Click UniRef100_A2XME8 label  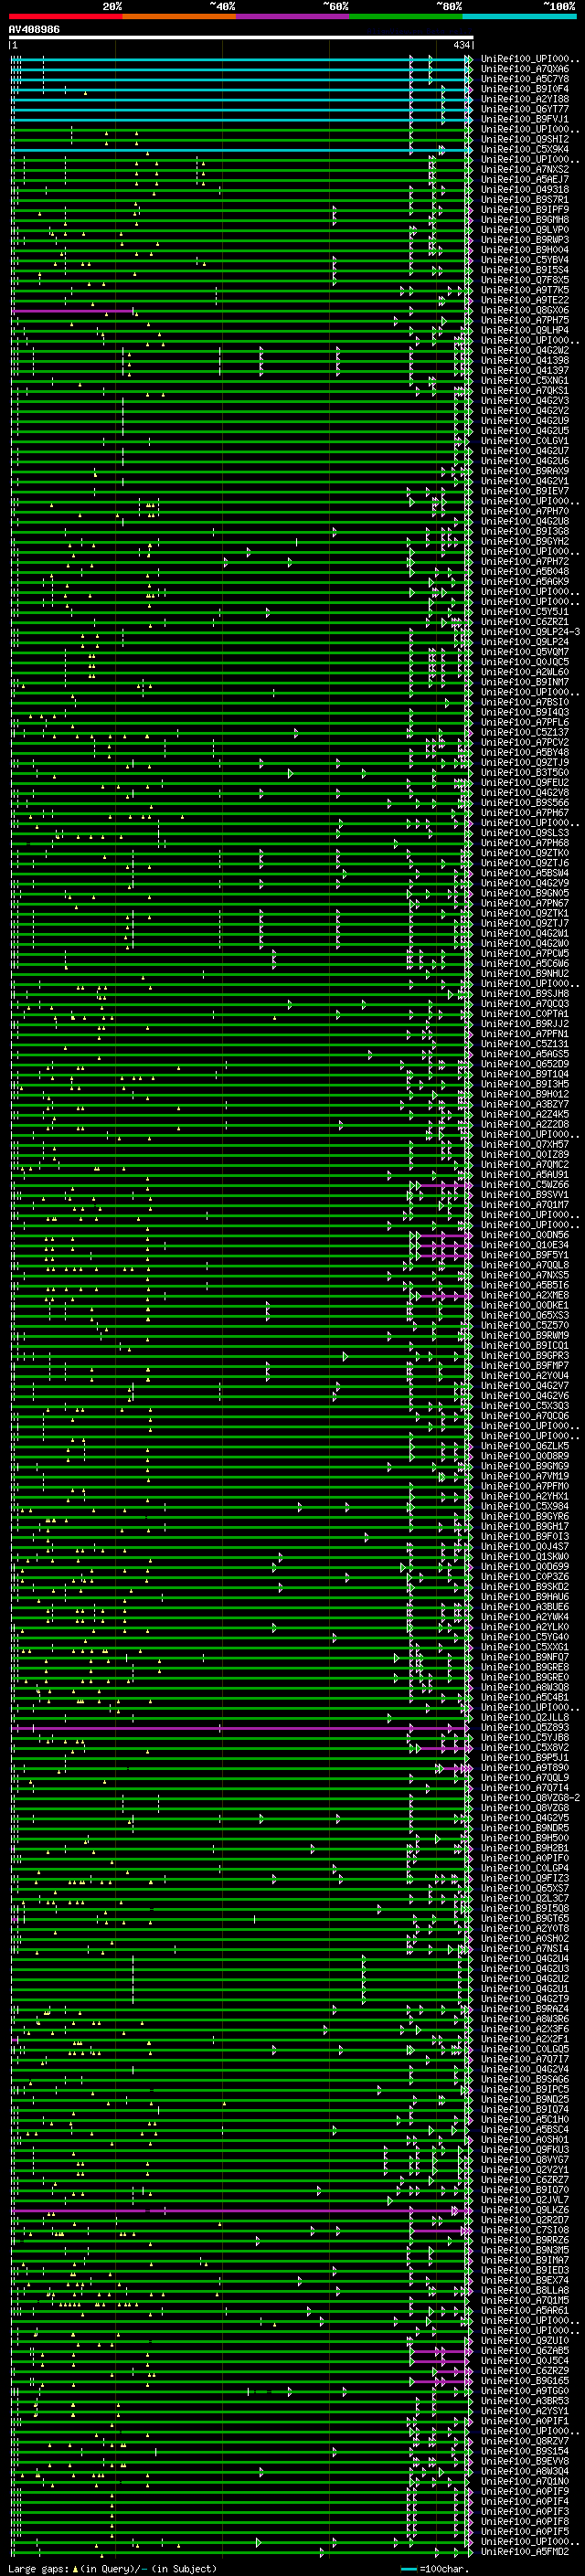point(525,1295)
